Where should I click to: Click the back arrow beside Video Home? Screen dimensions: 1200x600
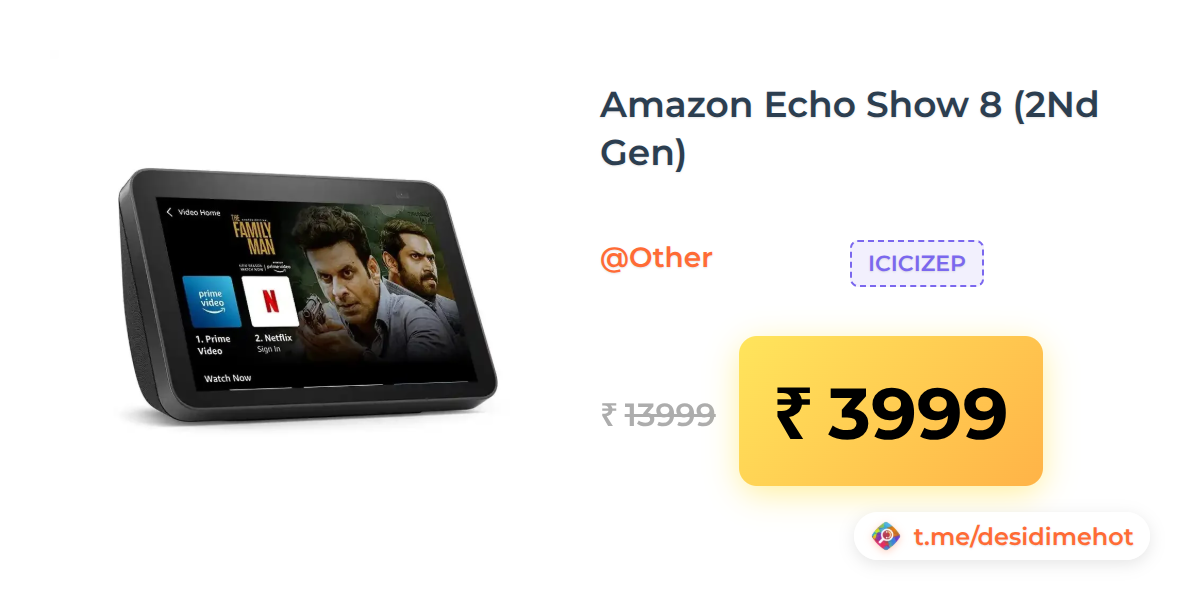point(169,212)
